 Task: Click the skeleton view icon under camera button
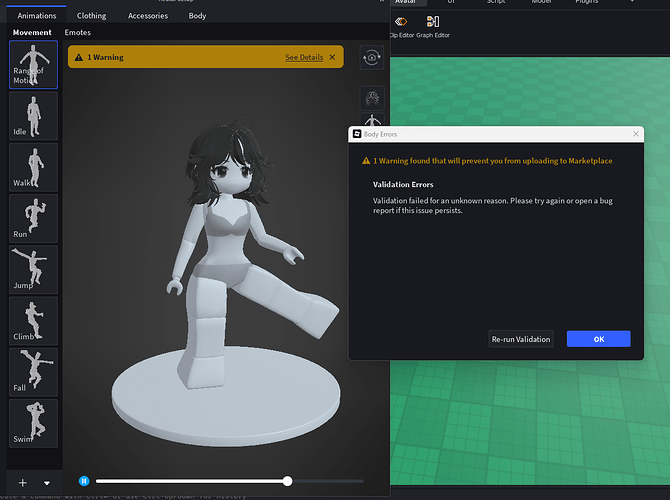tap(372, 98)
